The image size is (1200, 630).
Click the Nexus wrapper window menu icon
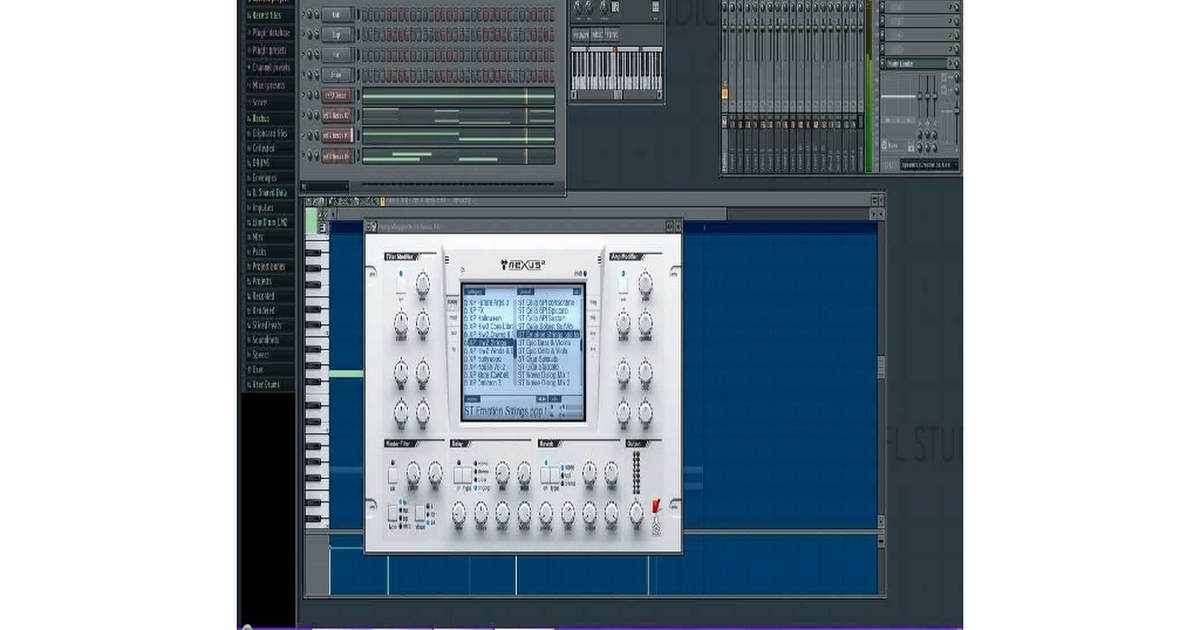click(x=370, y=227)
